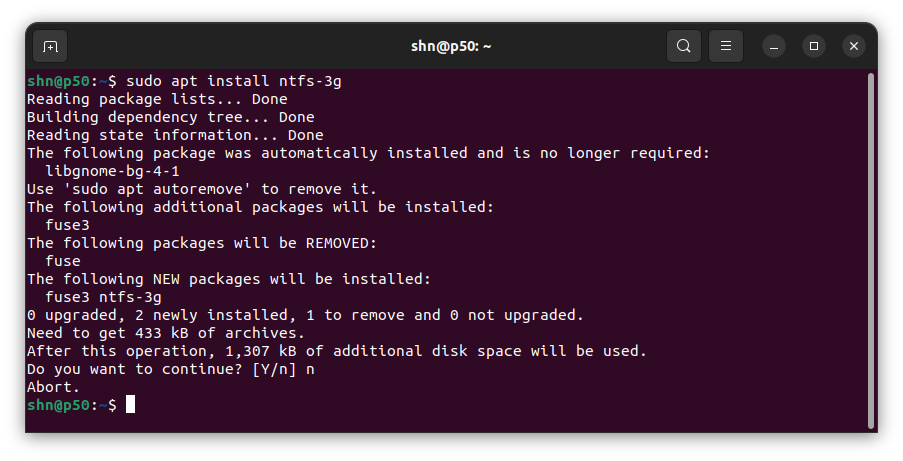903x461 pixels.
Task: Click the 'Reading package lists... Done' line
Action: 157,99
